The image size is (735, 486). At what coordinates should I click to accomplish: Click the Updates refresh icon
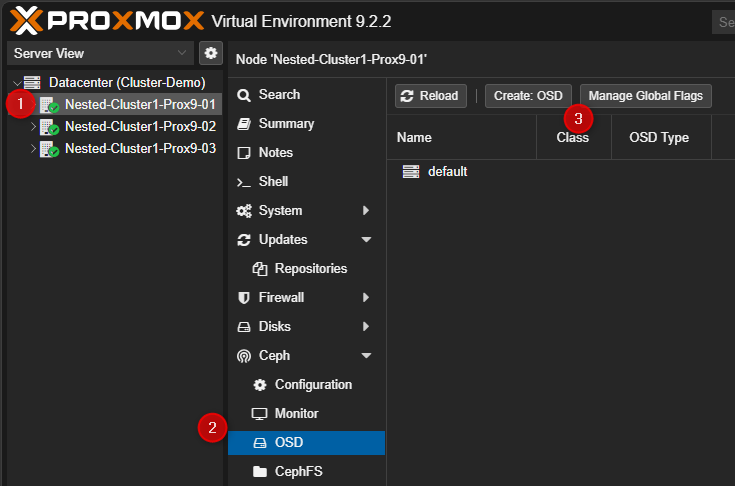[x=244, y=240]
